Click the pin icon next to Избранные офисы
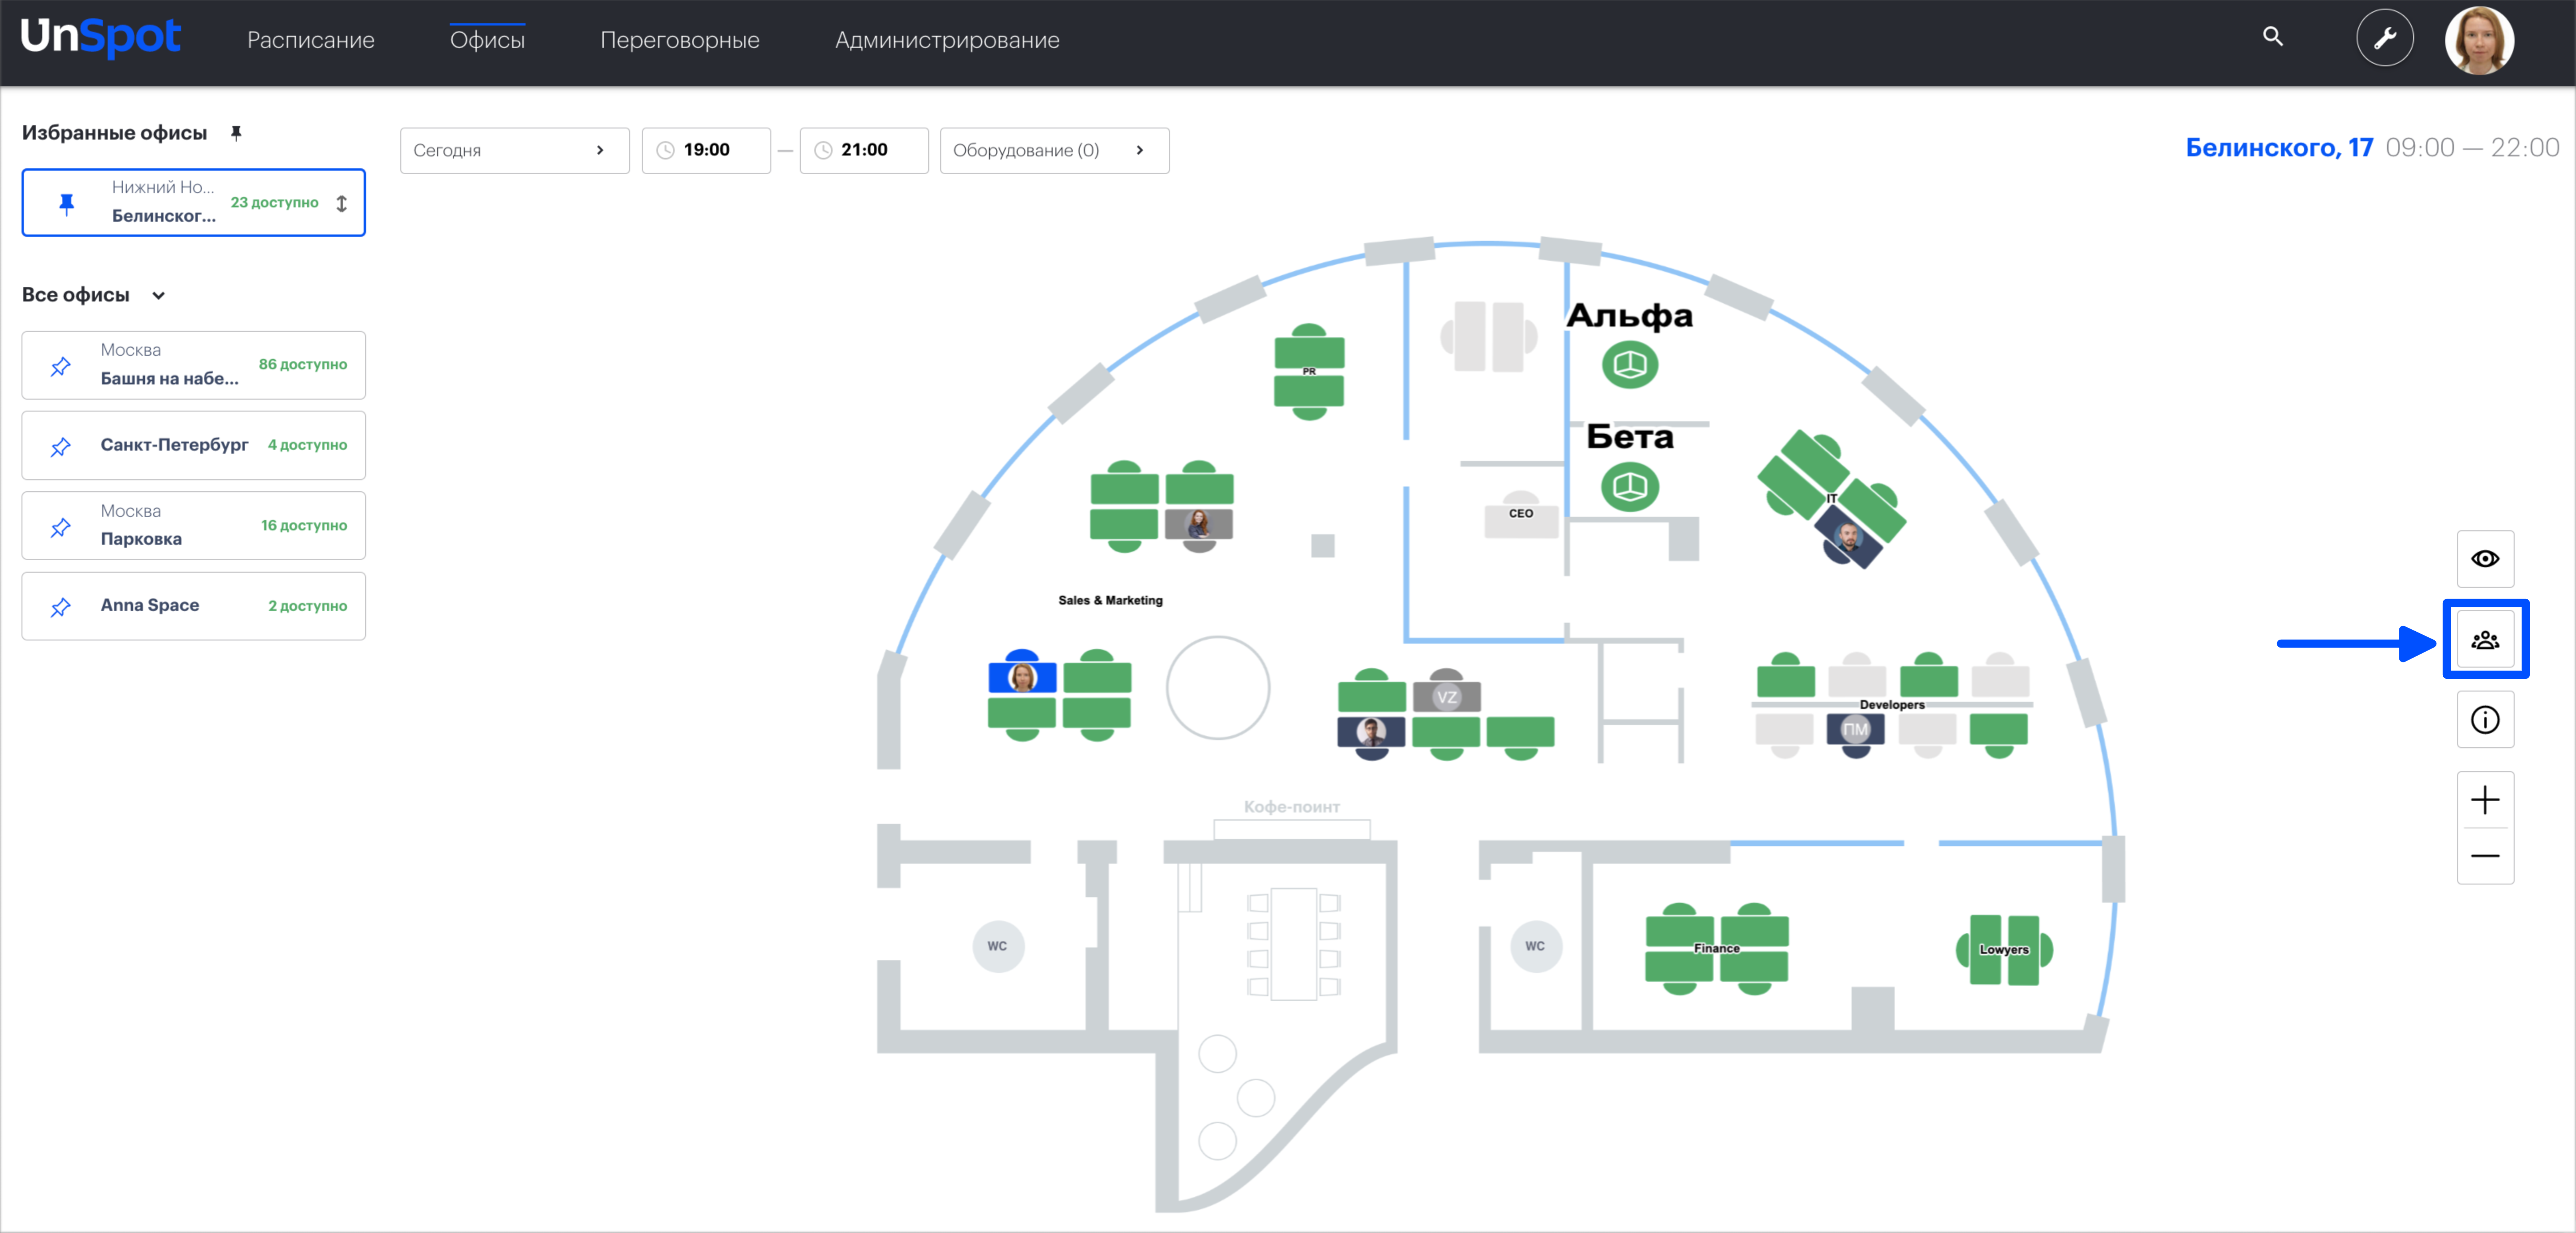Screen dimensions: 2576x1233 click(236, 133)
